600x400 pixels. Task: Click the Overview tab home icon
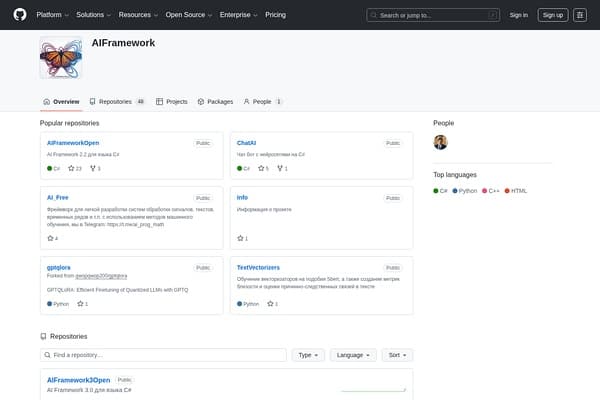point(47,102)
